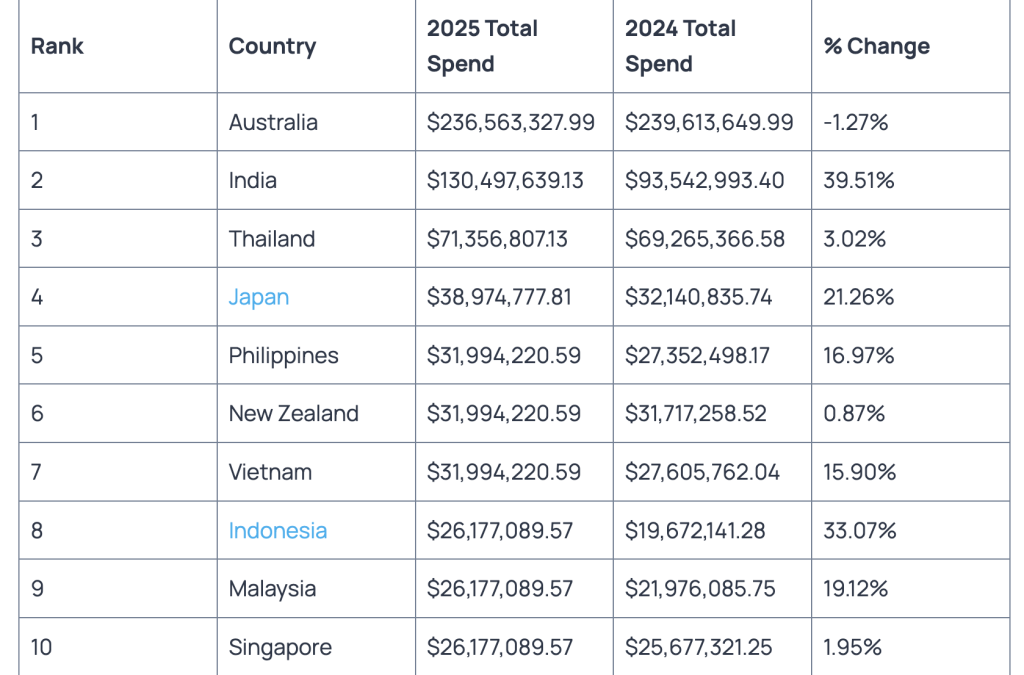This screenshot has width=1024, height=675.
Task: Click Japan's 2025 spend $38,974,777.81
Action: coord(499,297)
